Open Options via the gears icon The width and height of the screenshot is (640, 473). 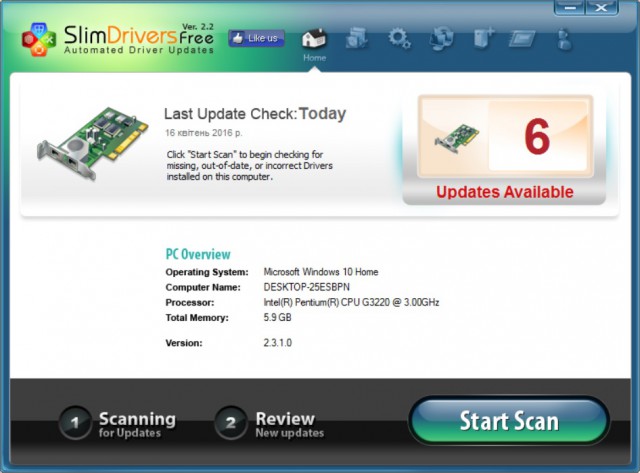click(399, 39)
